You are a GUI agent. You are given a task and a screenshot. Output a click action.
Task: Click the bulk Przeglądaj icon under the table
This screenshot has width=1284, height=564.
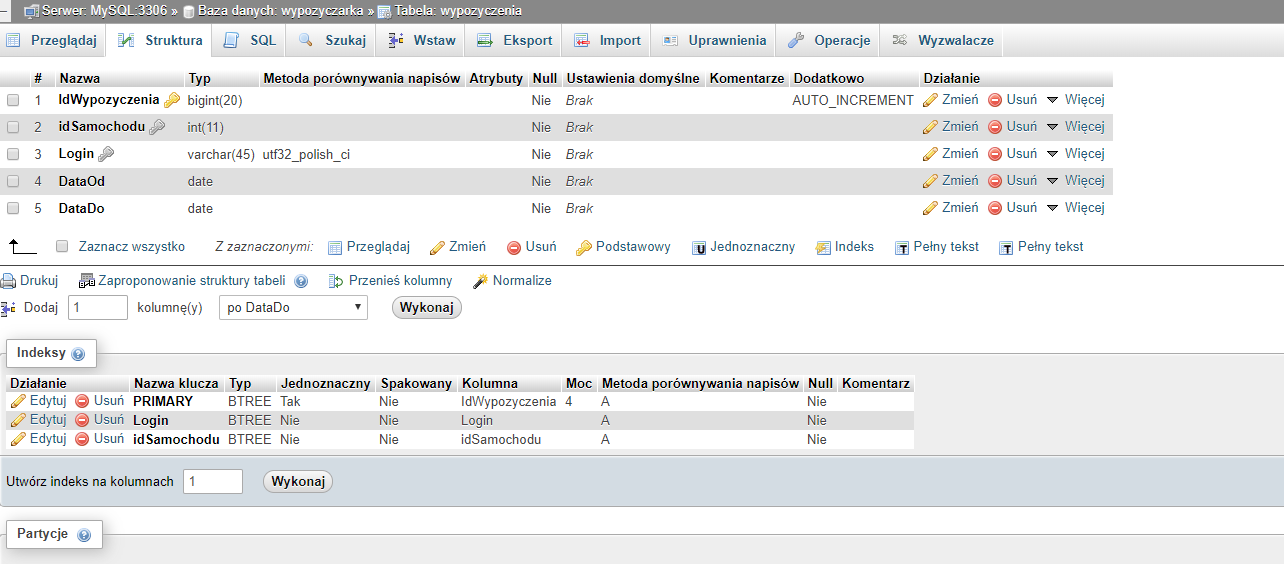(x=335, y=248)
